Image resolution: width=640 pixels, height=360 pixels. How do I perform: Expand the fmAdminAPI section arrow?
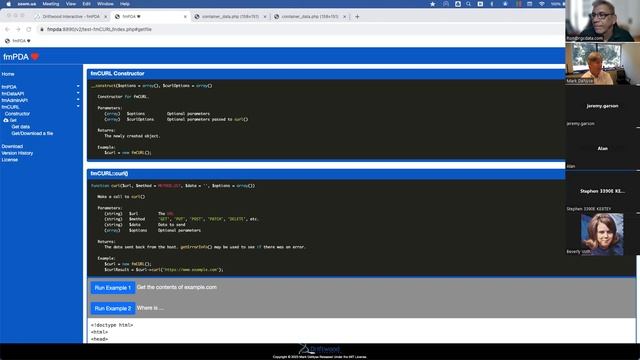pyautogui.click(x=78, y=100)
